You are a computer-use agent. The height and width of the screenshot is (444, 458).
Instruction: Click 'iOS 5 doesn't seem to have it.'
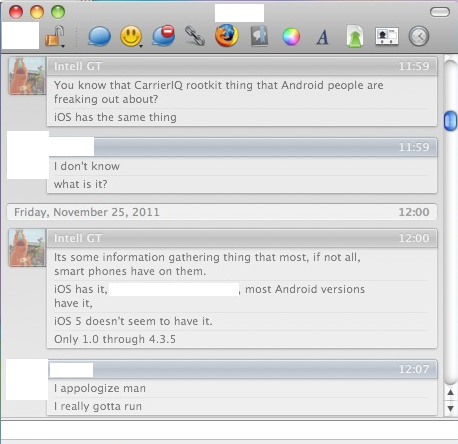coord(133,321)
